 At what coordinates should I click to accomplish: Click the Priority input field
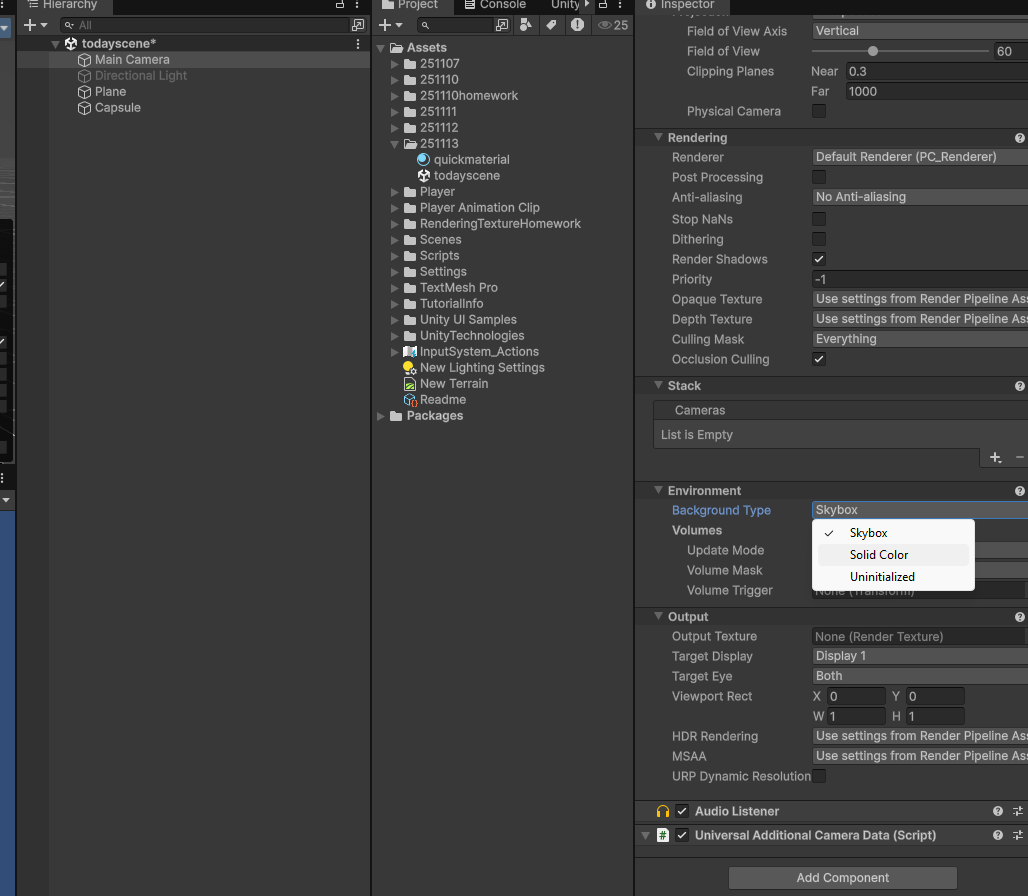[x=920, y=279]
